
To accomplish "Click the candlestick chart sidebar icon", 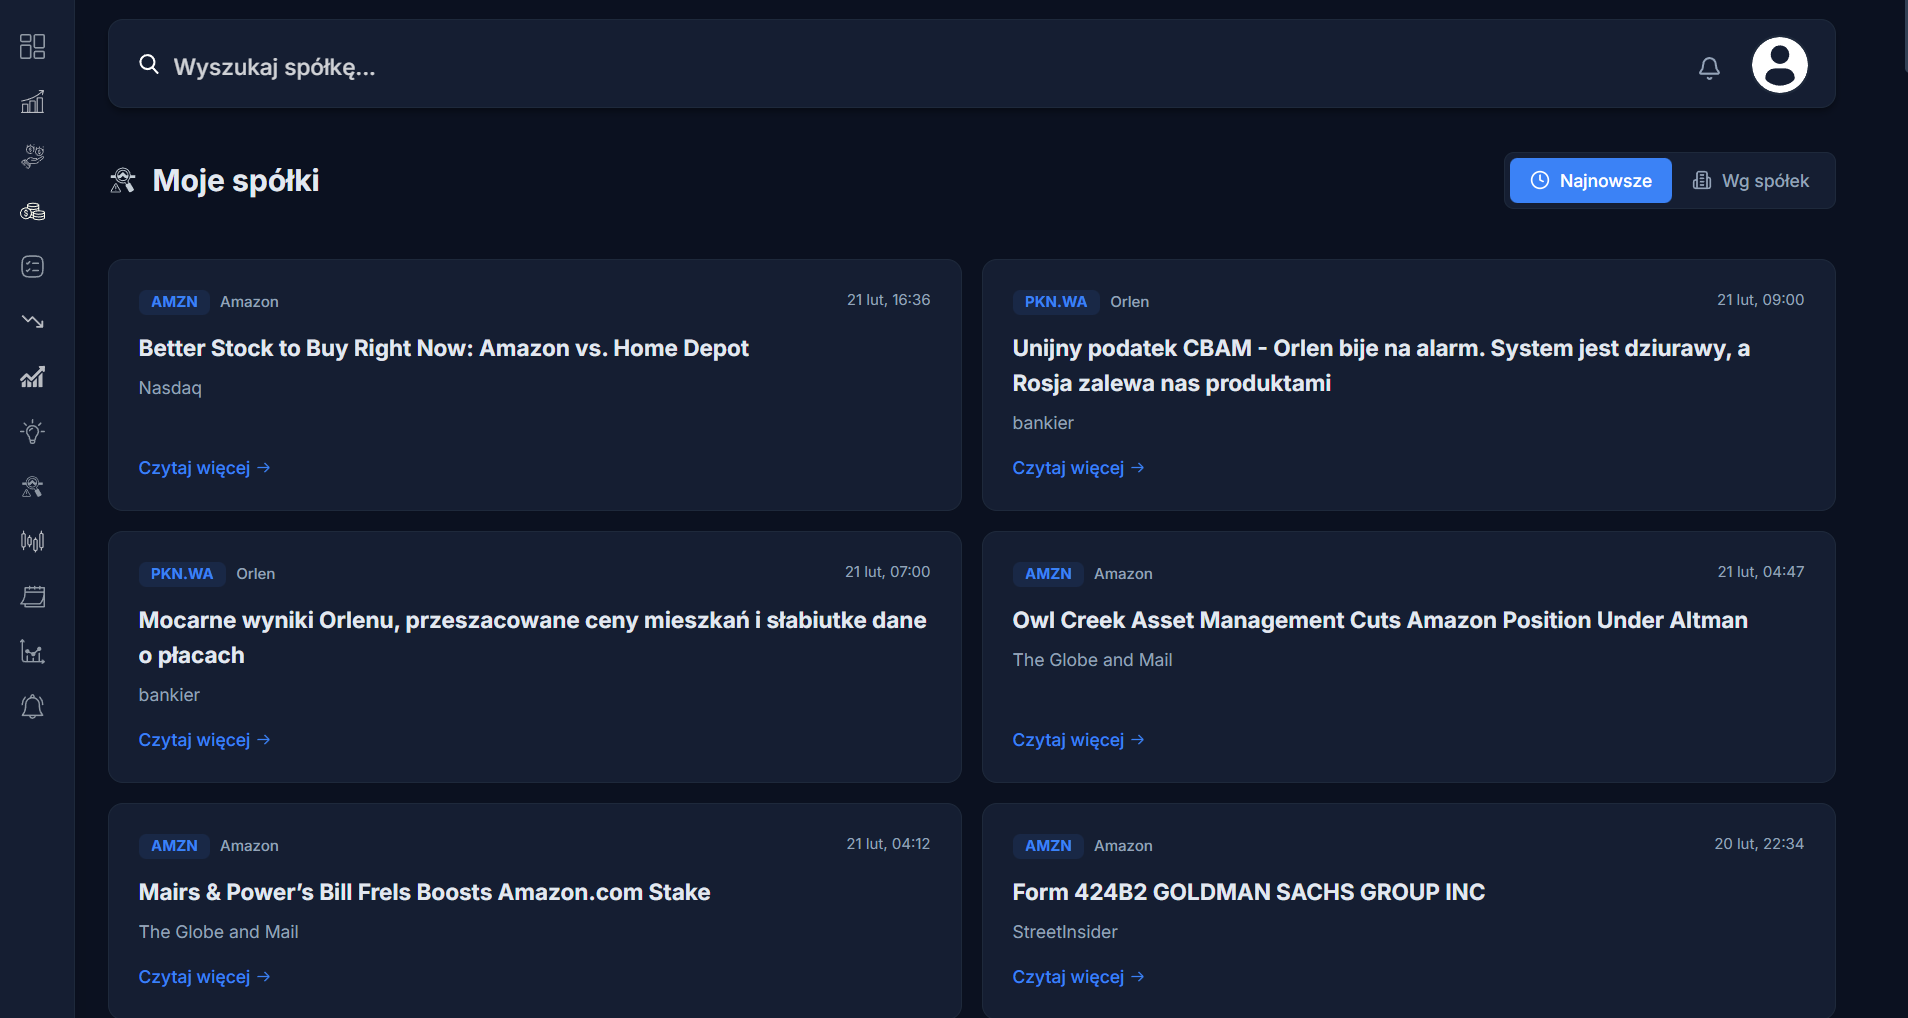I will tap(32, 541).
